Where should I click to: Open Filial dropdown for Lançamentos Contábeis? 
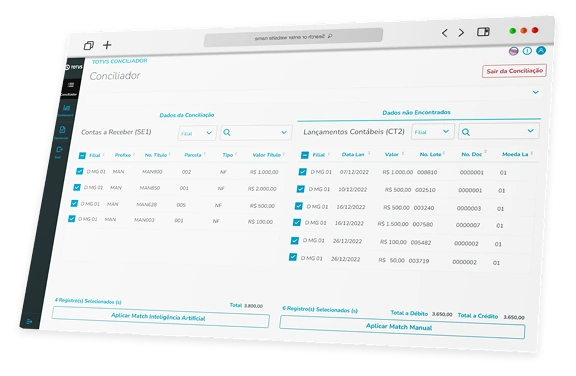pyautogui.click(x=432, y=131)
